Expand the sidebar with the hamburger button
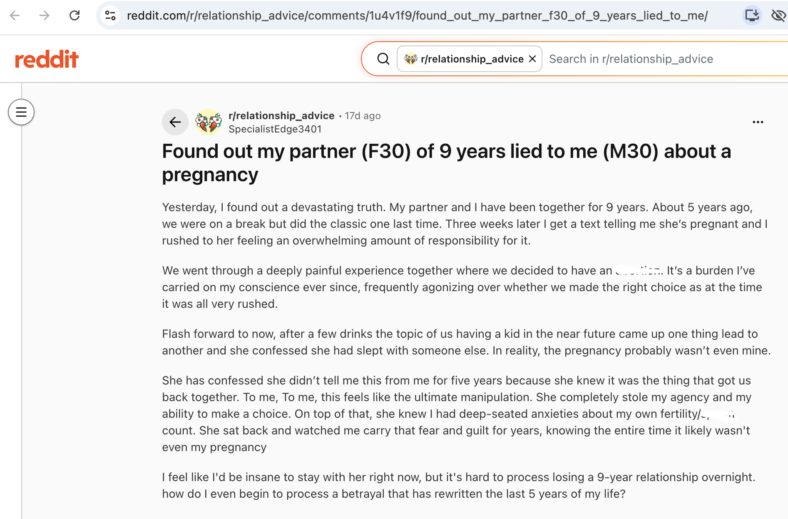The image size is (788, 519). [21, 112]
